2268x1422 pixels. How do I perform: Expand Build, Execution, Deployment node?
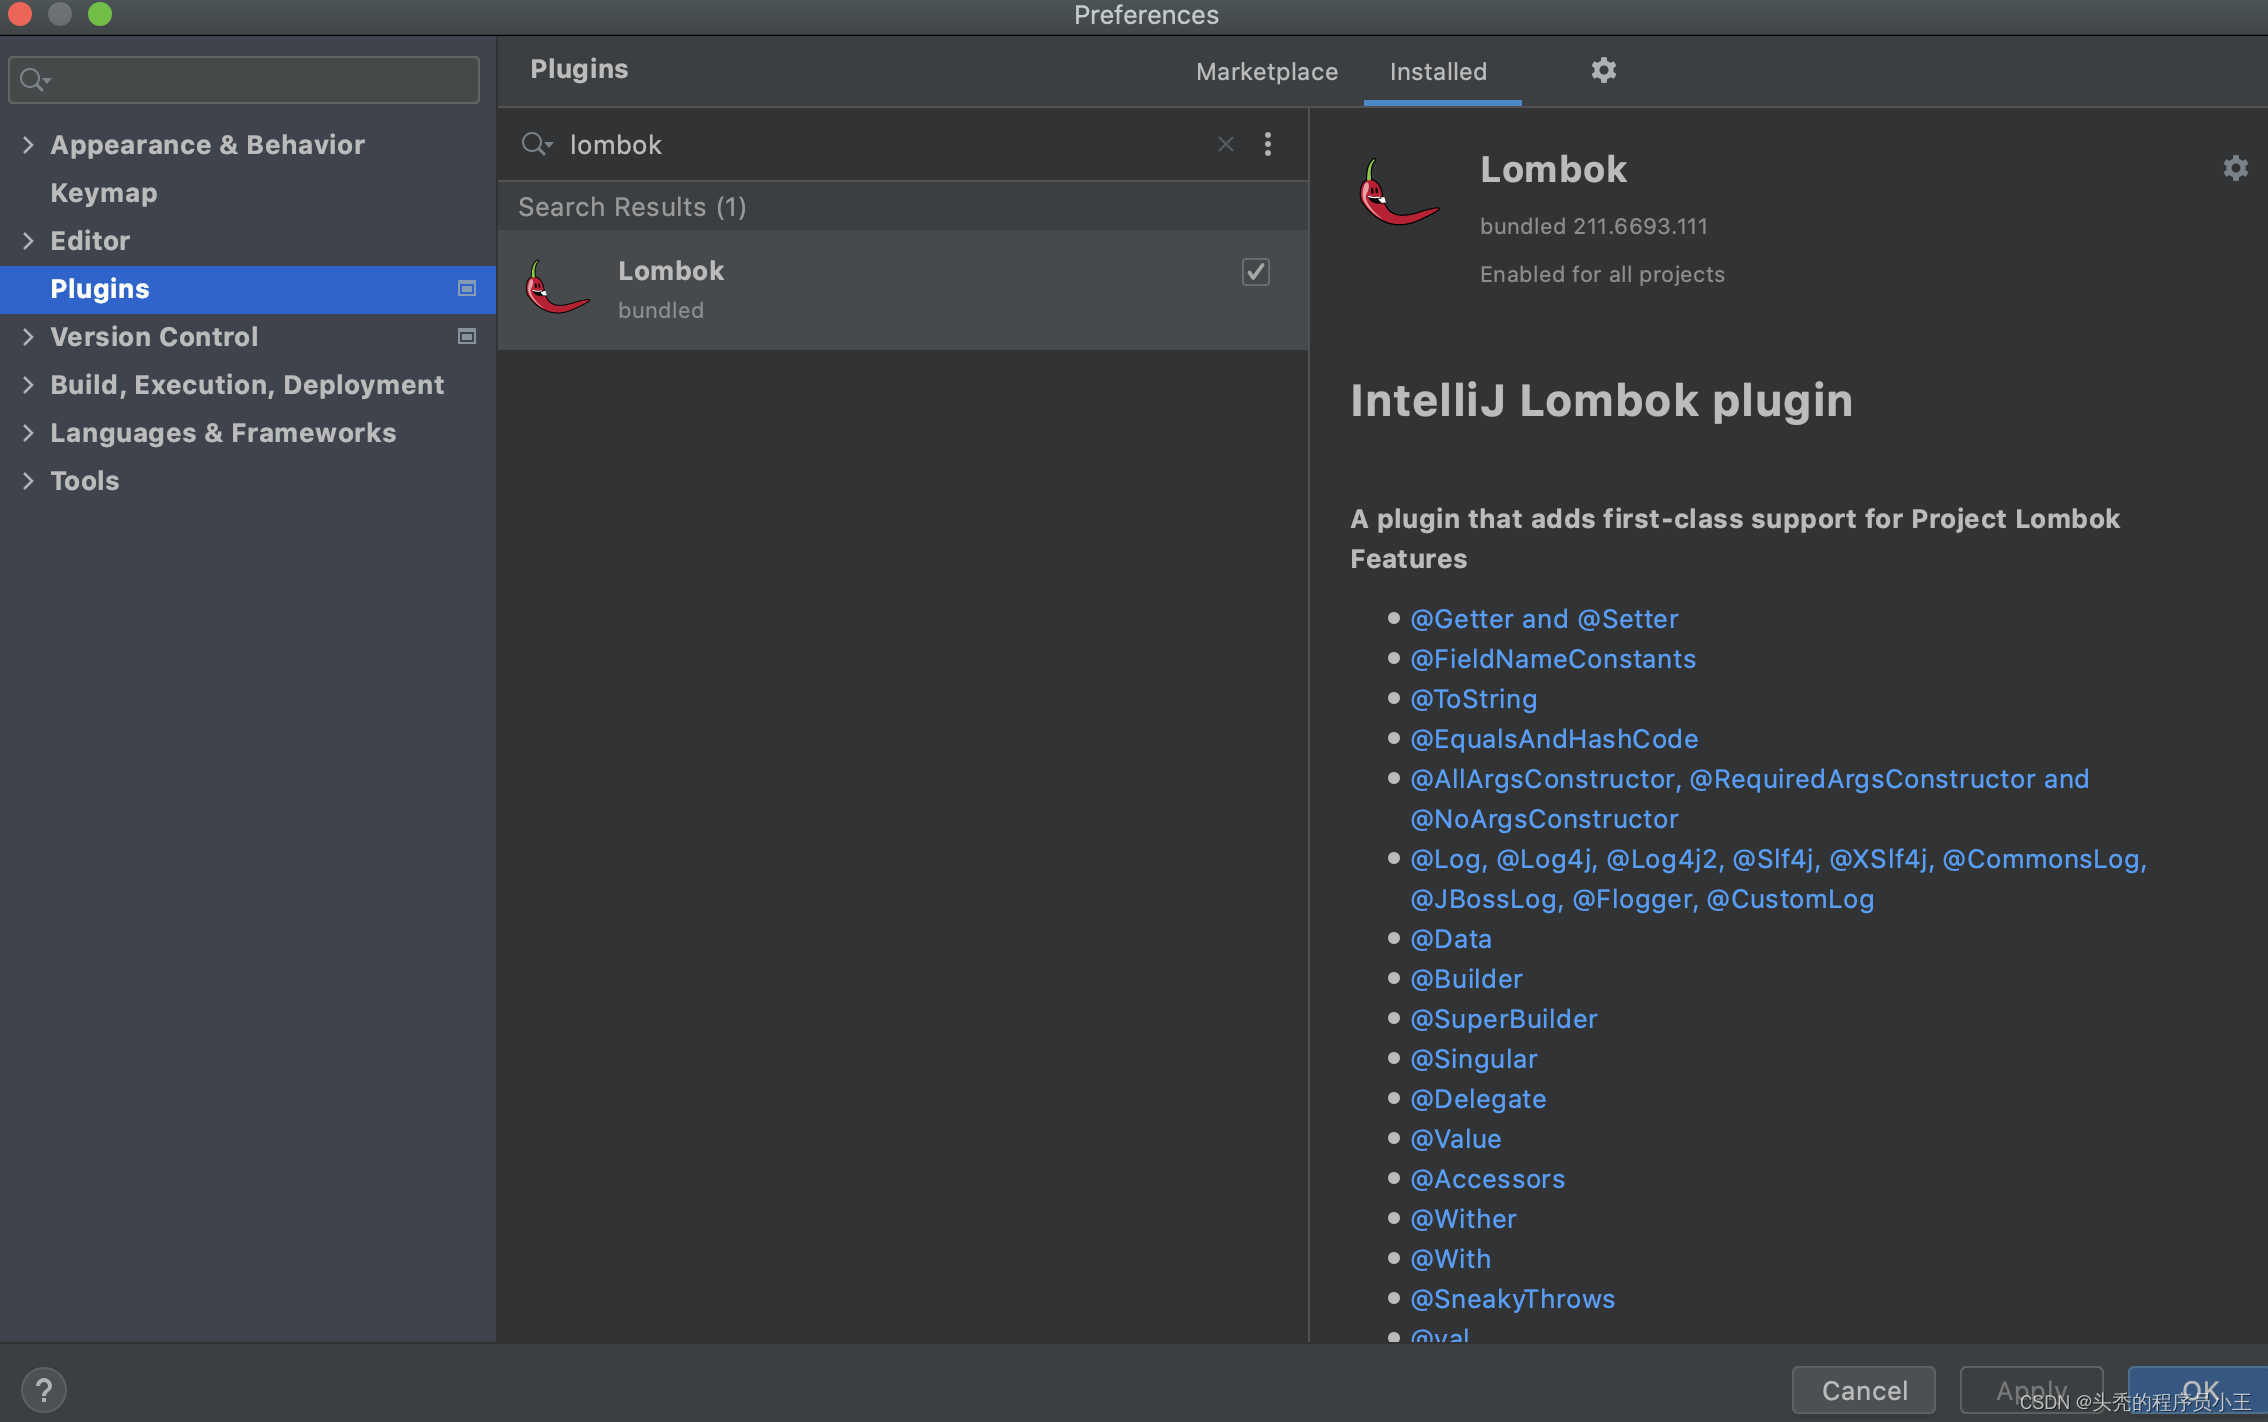pyautogui.click(x=28, y=385)
